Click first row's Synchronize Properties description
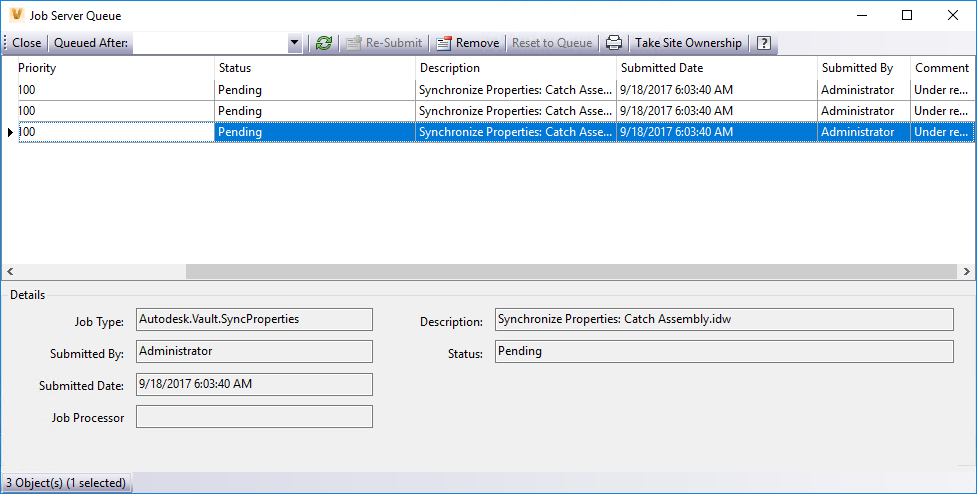Viewport: 977px width, 494px height. (x=516, y=90)
